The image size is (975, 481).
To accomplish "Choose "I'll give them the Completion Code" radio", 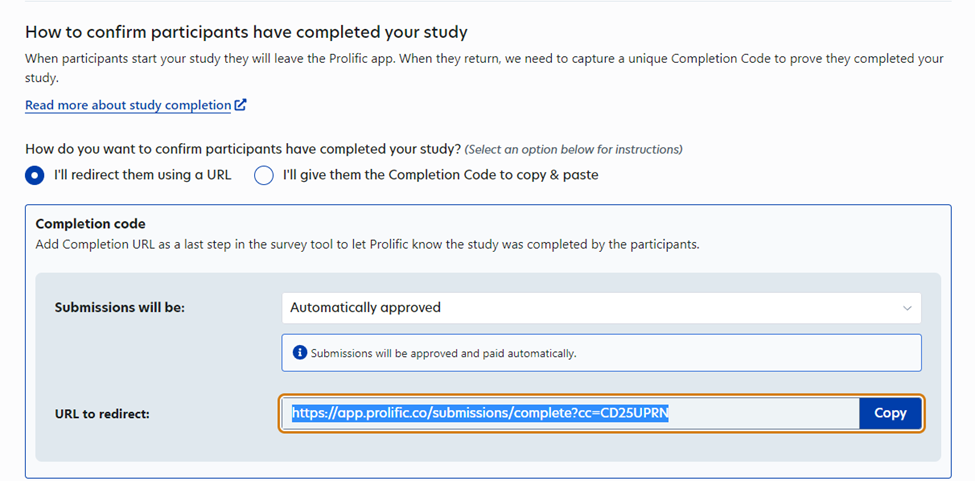I will 264,175.
